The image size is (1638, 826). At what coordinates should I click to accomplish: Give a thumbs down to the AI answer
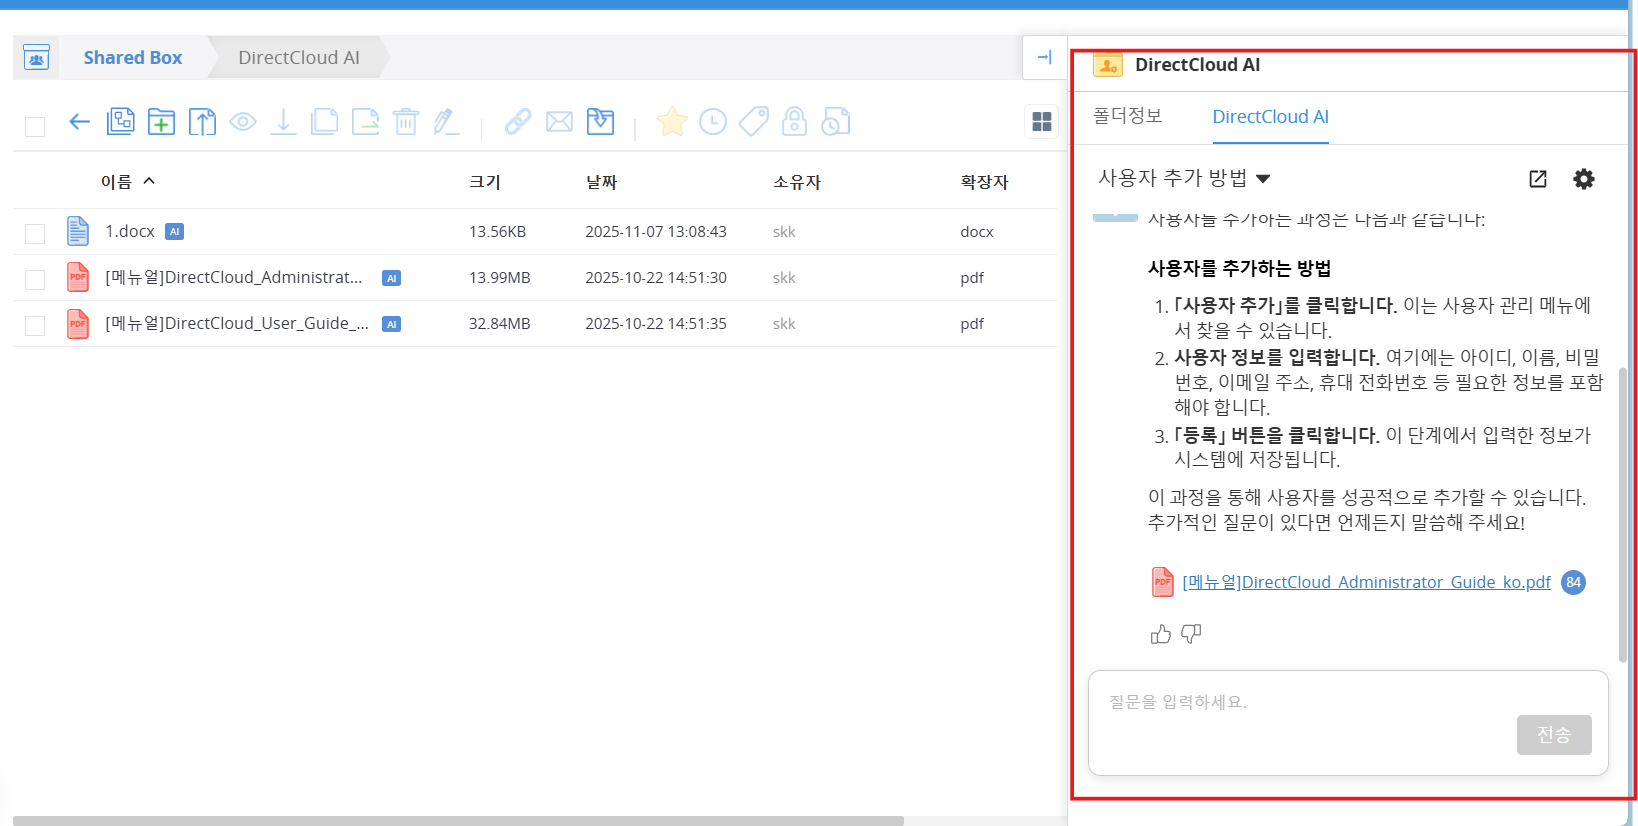pyautogui.click(x=1191, y=634)
